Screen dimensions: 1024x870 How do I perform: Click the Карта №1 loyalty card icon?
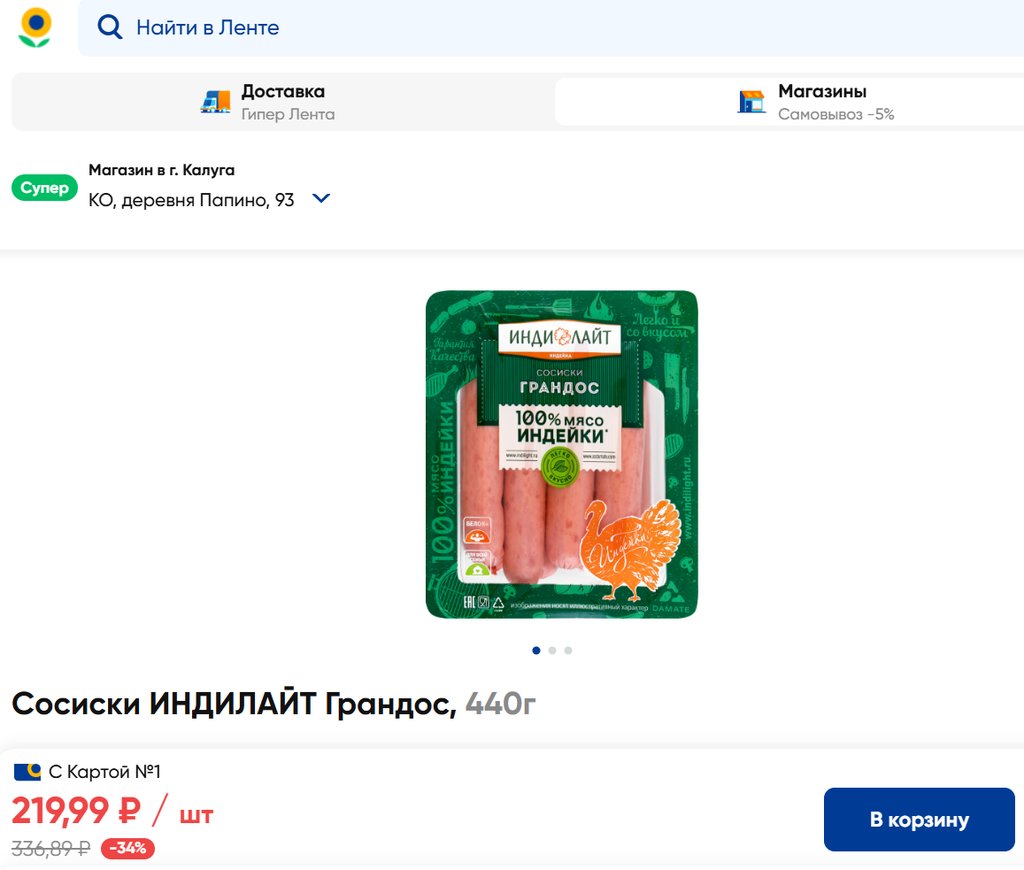(x=27, y=772)
